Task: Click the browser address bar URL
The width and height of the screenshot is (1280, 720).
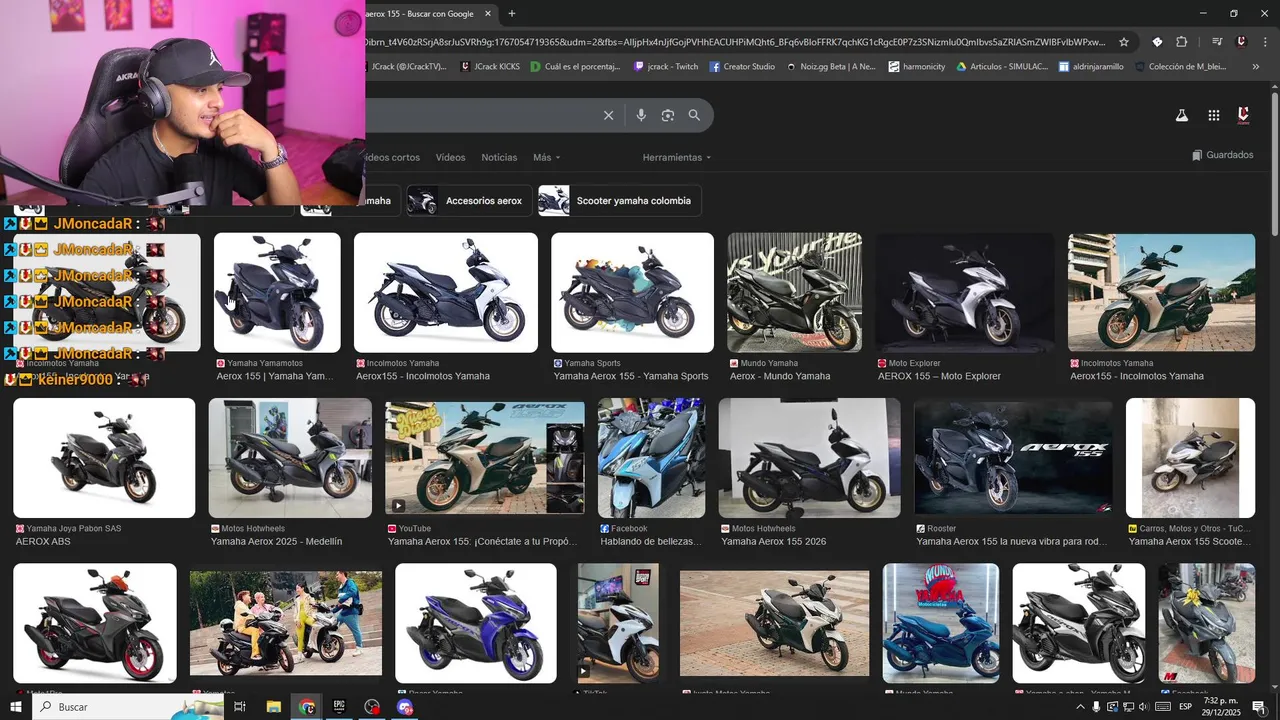Action: (735, 42)
